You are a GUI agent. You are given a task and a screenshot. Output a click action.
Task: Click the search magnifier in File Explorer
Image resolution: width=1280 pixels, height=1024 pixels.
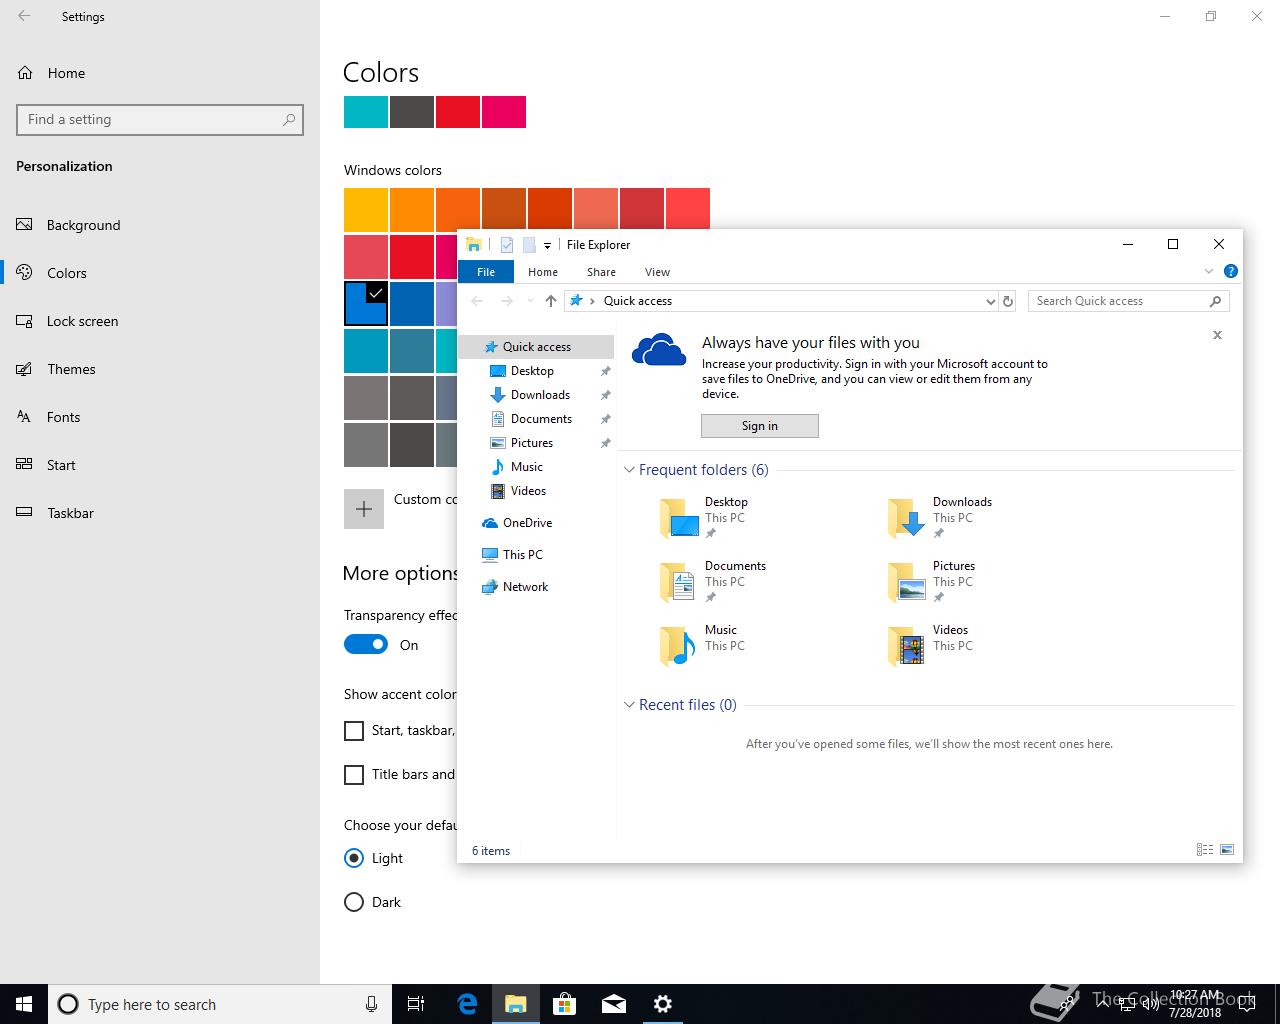coord(1216,301)
